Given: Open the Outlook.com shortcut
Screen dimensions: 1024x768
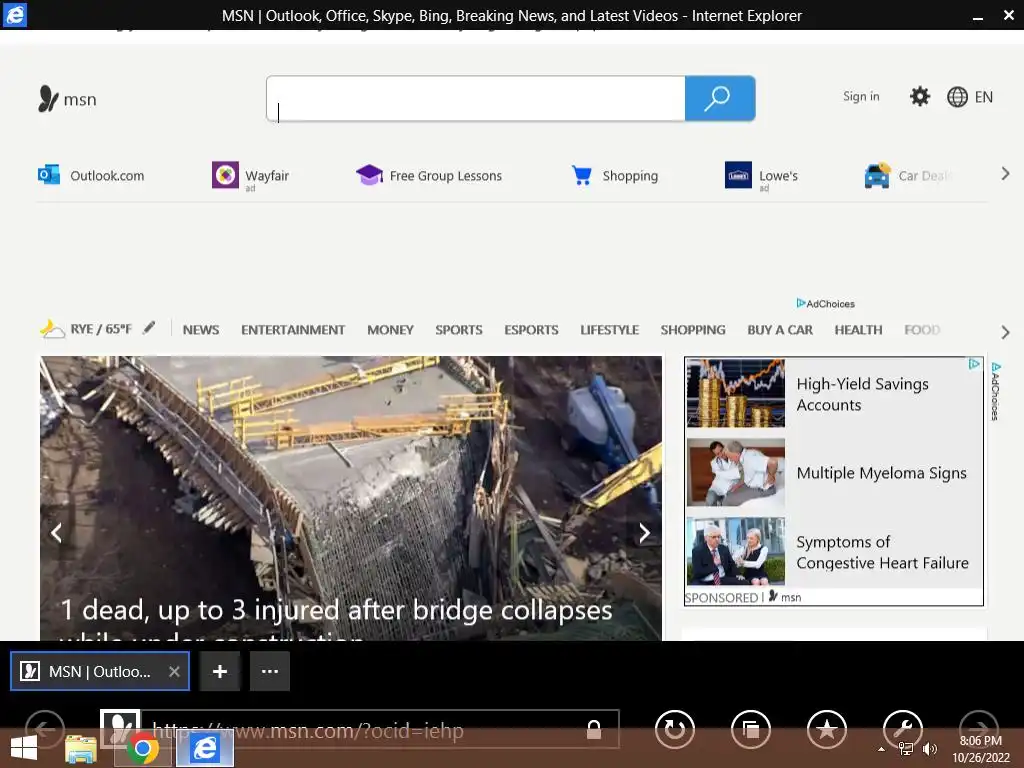Looking at the screenshot, I should click(x=91, y=175).
